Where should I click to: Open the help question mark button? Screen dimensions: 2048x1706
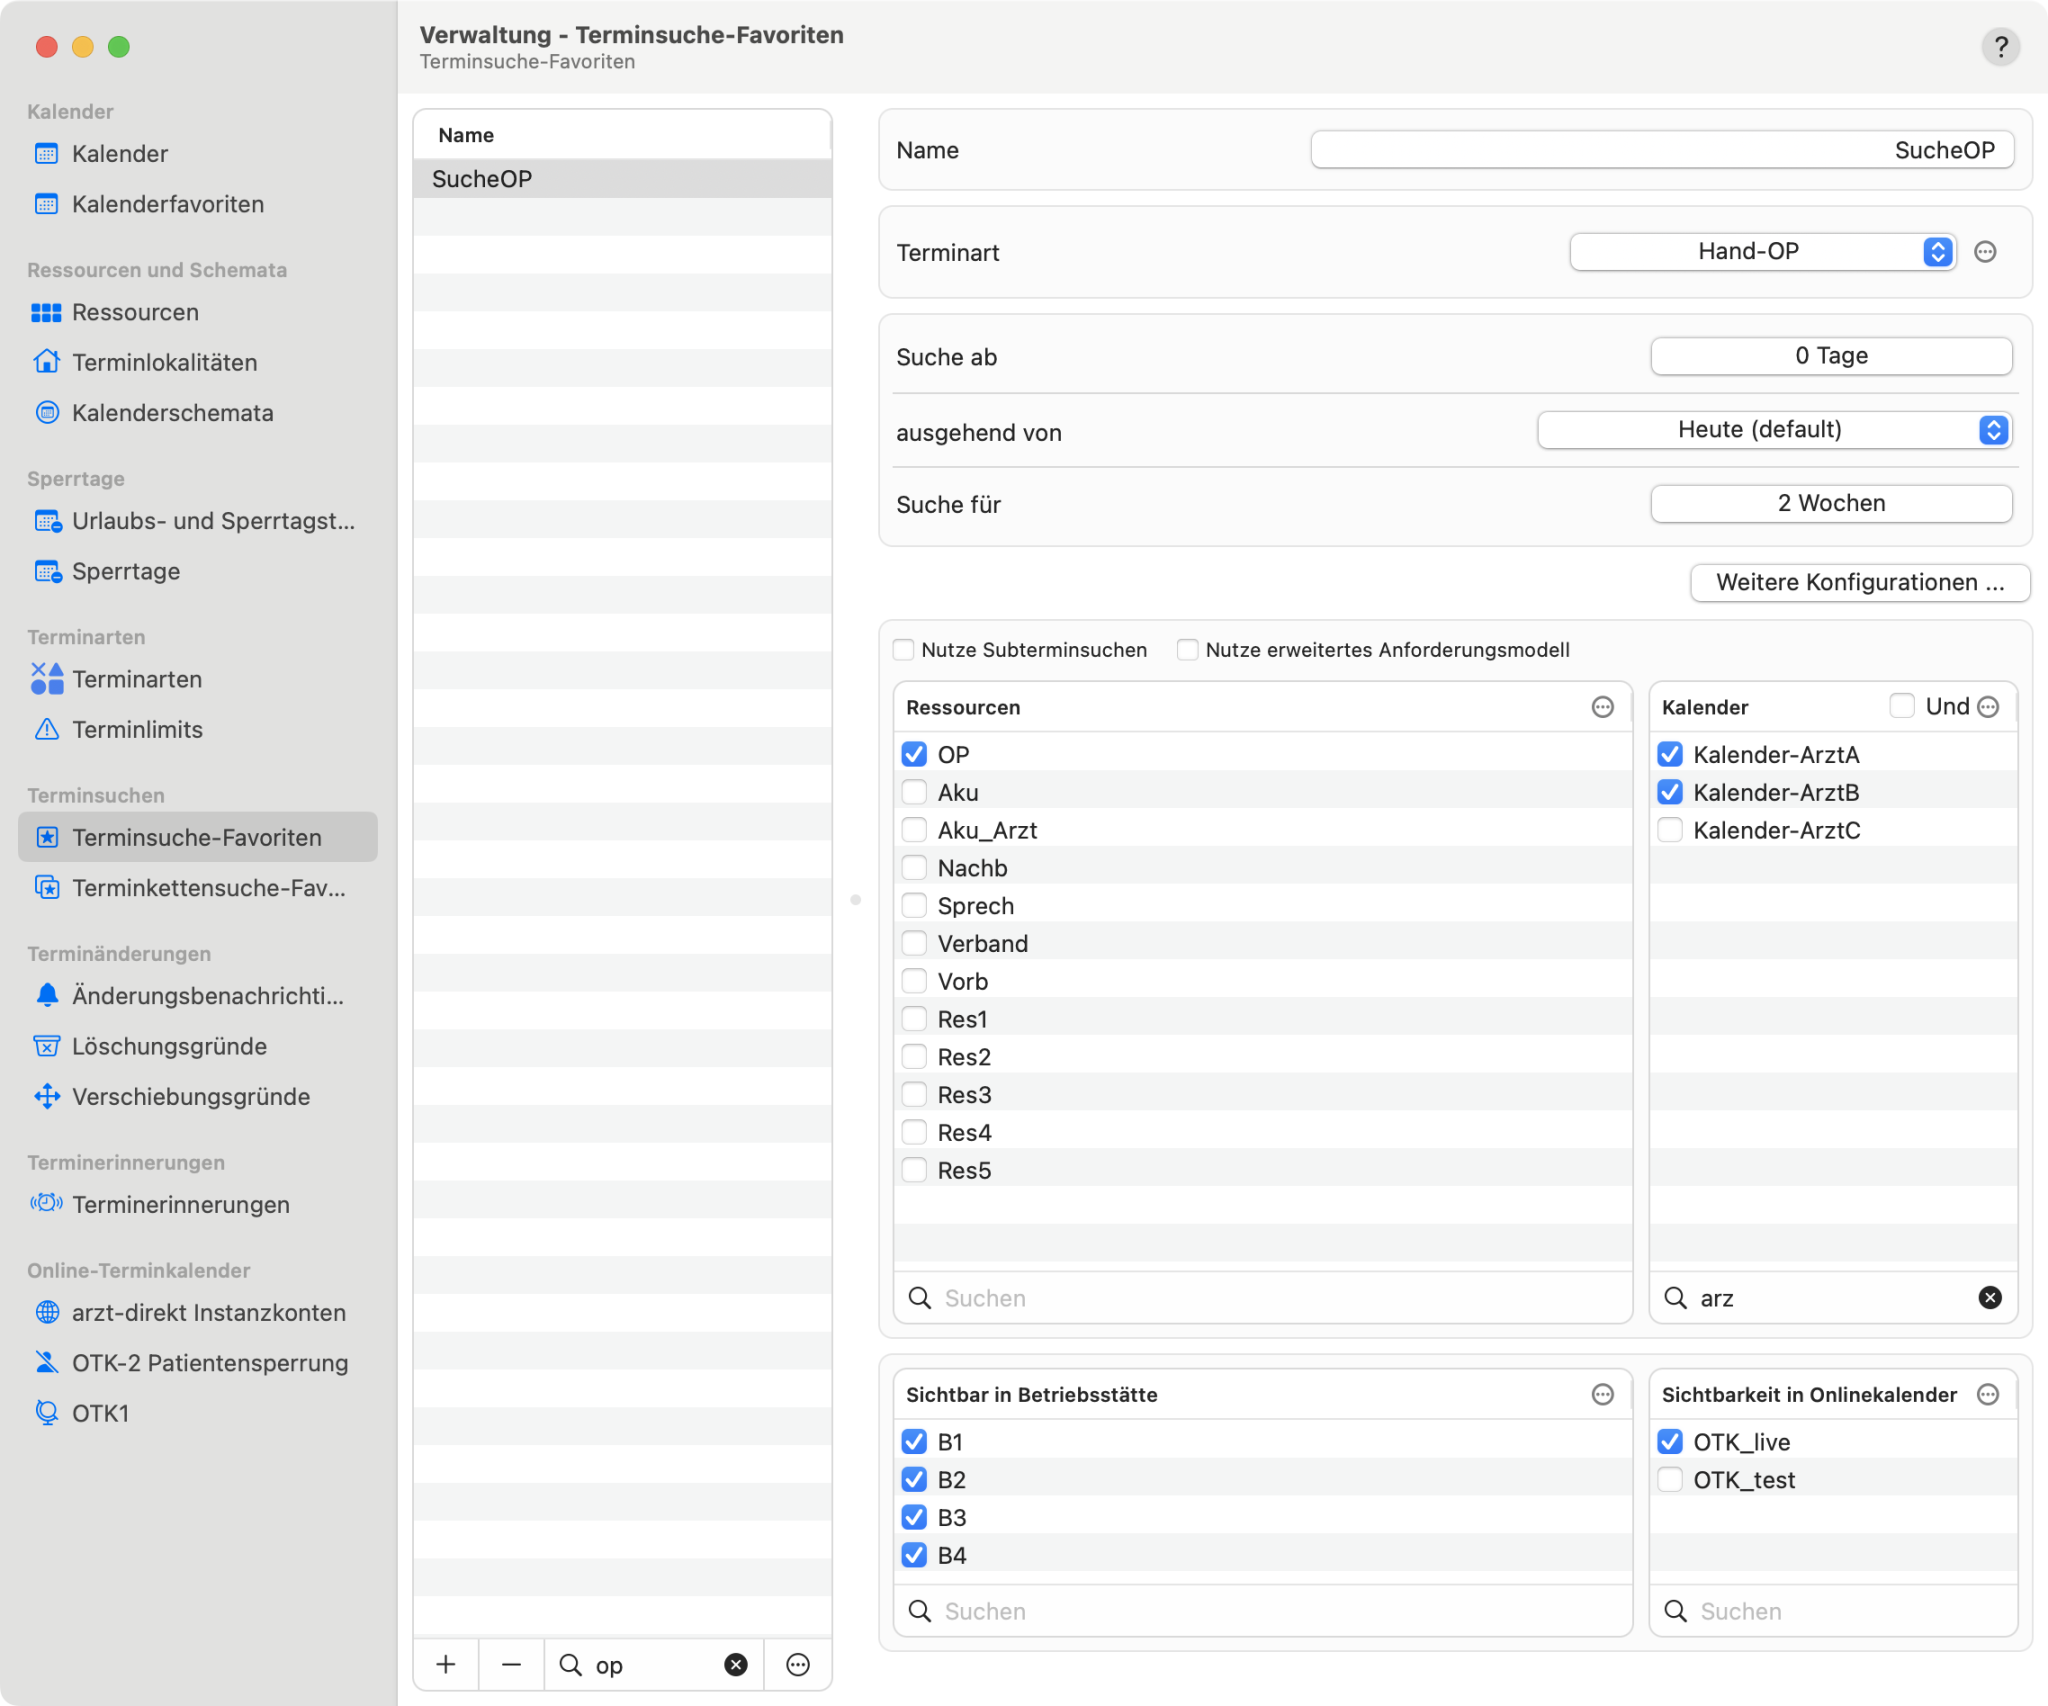2000,47
